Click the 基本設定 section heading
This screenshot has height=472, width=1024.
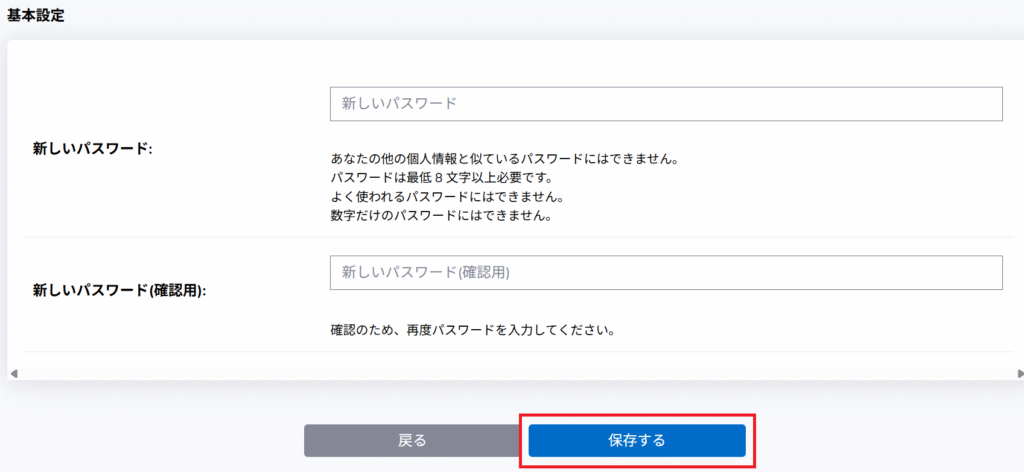[x=36, y=17]
